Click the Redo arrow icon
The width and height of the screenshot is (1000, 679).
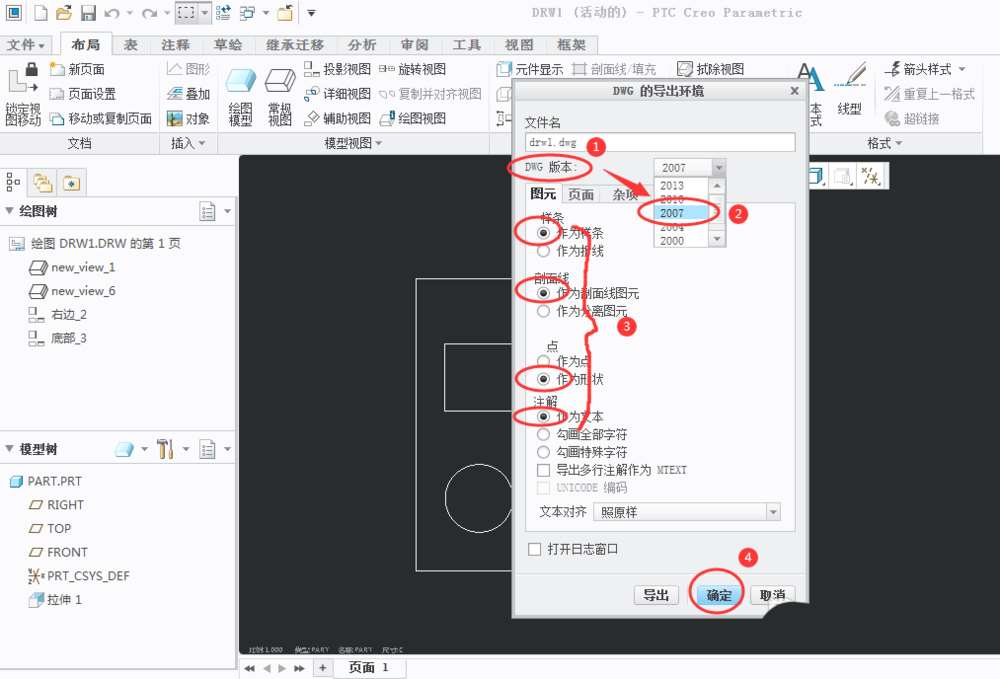149,13
